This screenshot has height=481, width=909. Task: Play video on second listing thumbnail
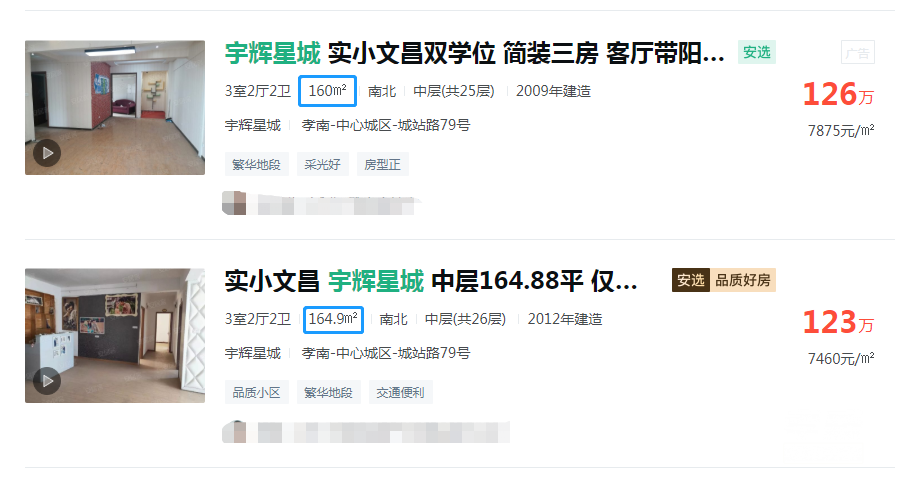point(47,381)
